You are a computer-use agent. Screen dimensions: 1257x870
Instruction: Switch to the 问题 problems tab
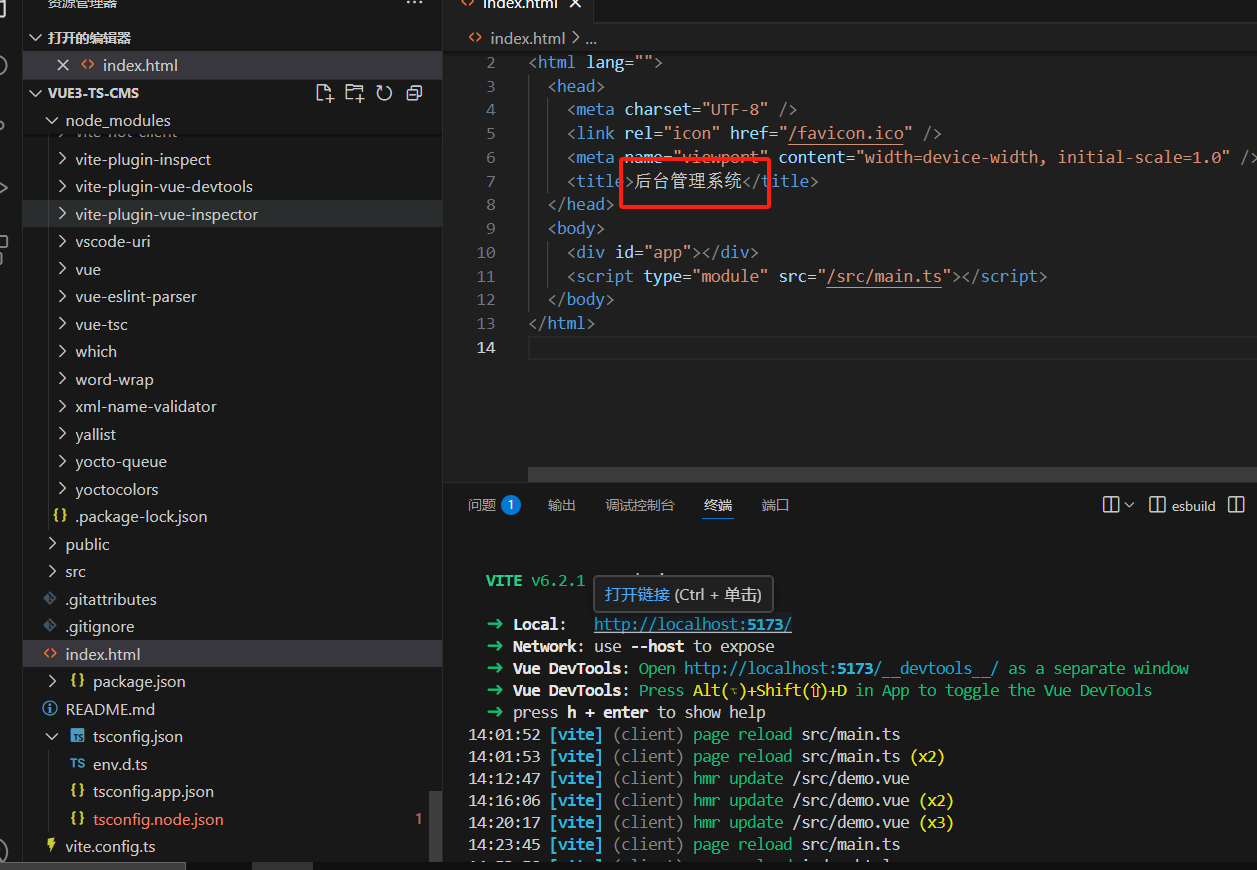click(482, 505)
